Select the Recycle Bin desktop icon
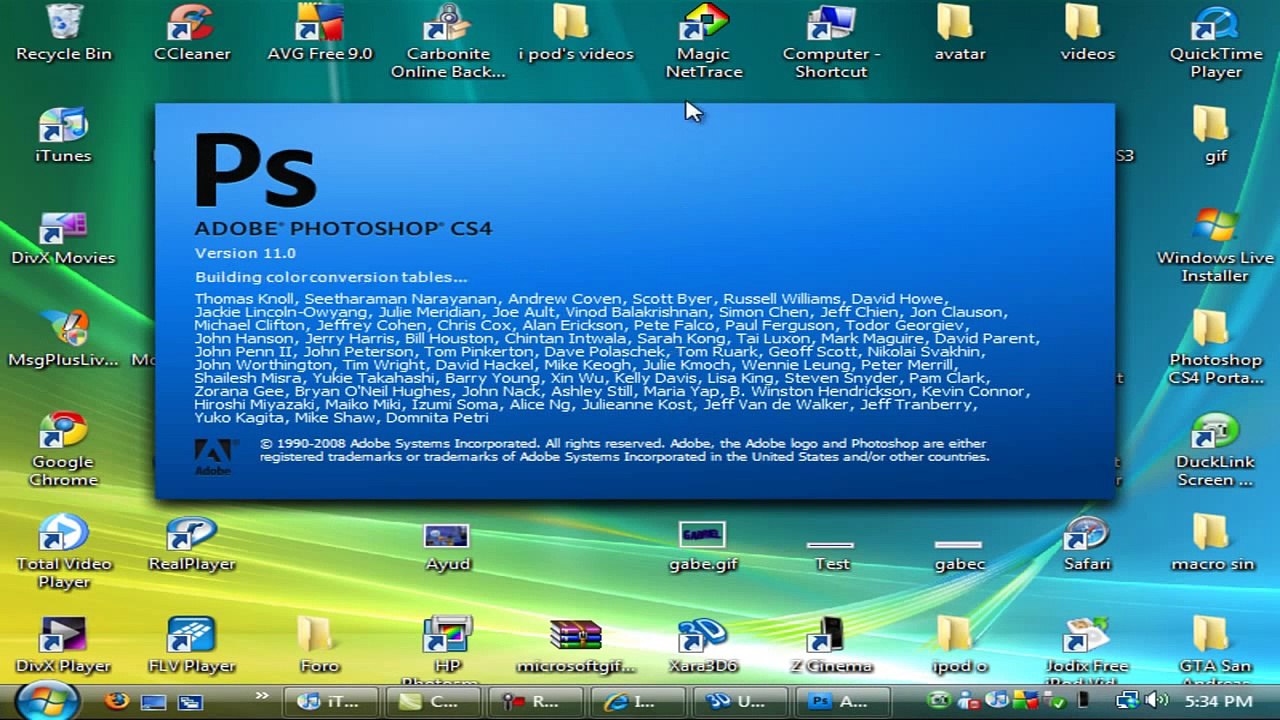The height and width of the screenshot is (720, 1280). coord(64,32)
